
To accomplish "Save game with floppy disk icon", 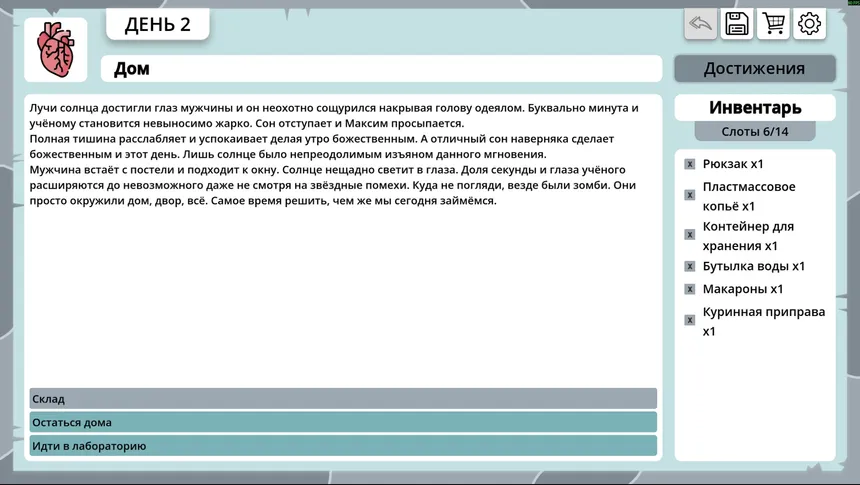I will click(x=737, y=24).
